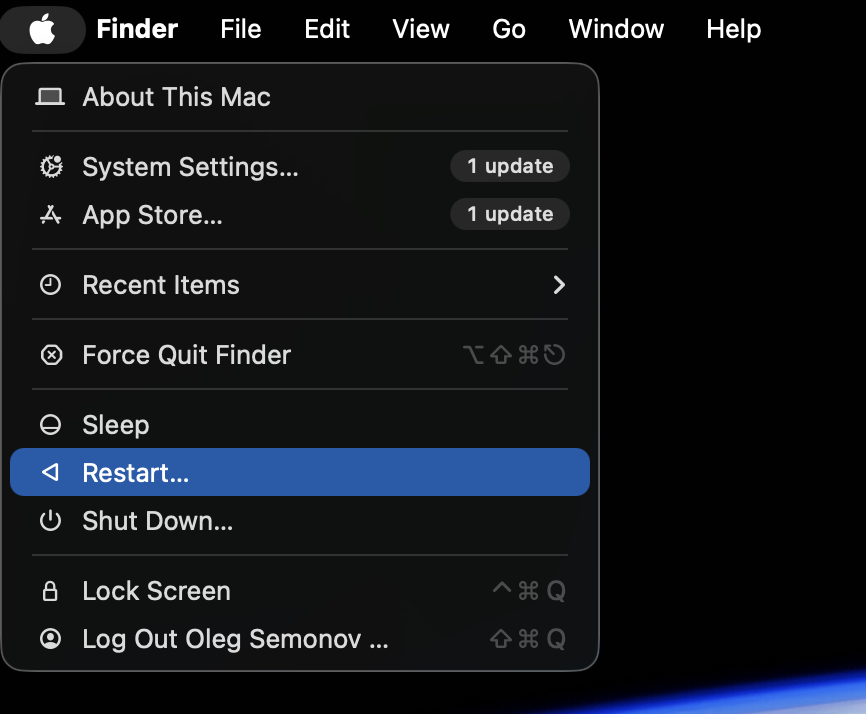Click the user icon beside Log Out

(50, 639)
